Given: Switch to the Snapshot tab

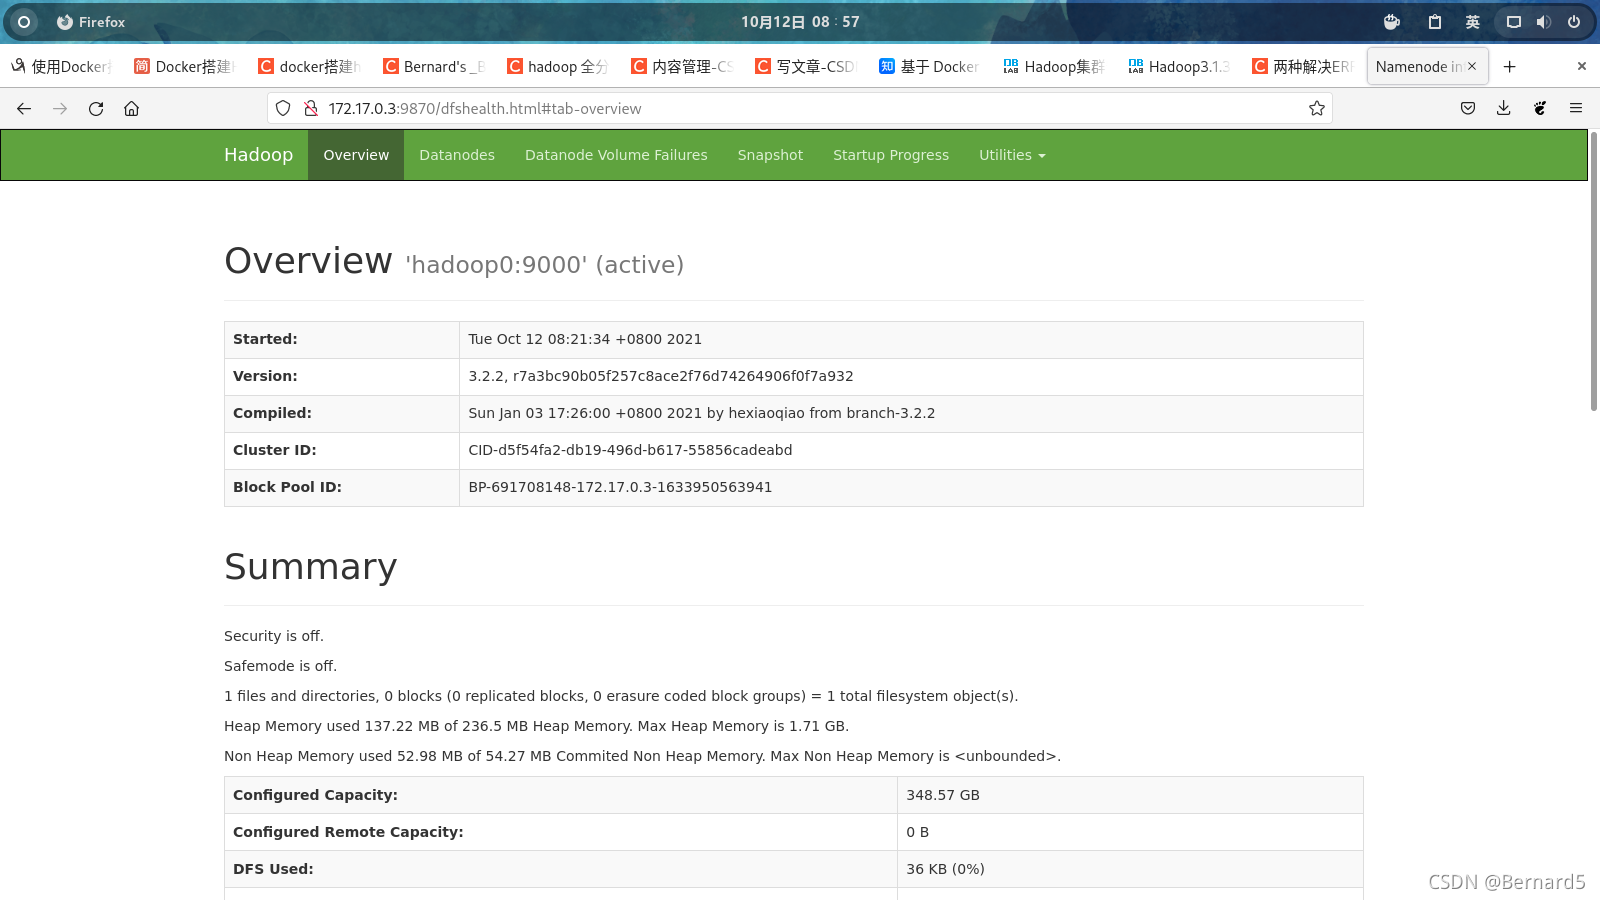Looking at the screenshot, I should [x=770, y=155].
